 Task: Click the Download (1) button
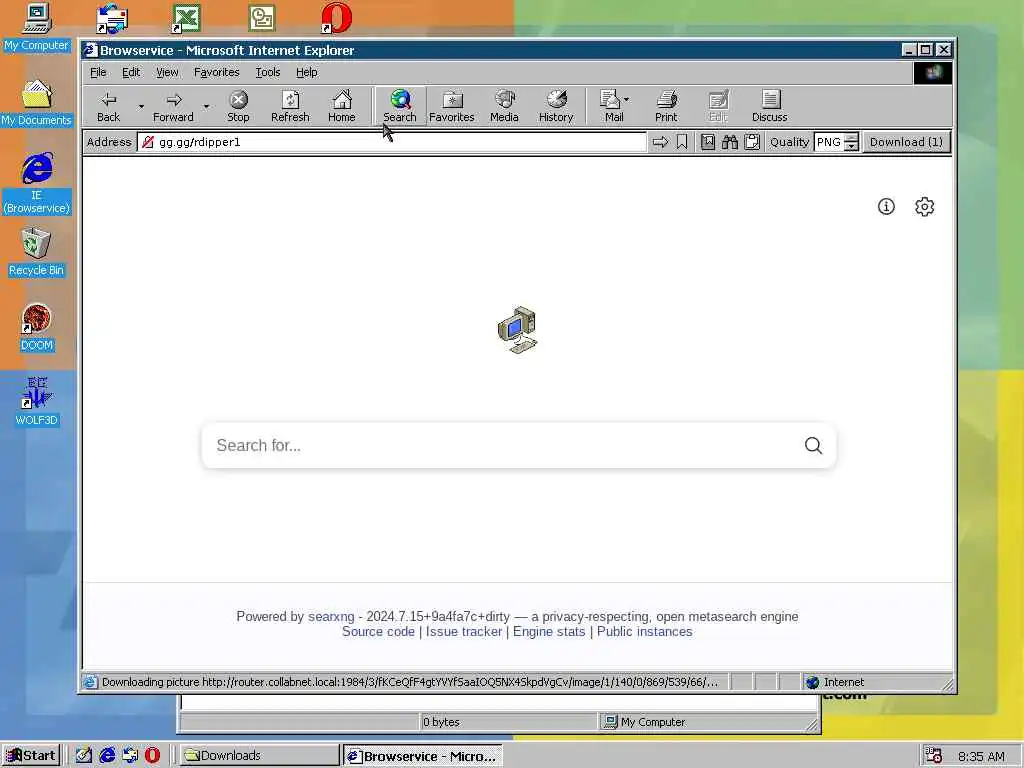coord(906,142)
